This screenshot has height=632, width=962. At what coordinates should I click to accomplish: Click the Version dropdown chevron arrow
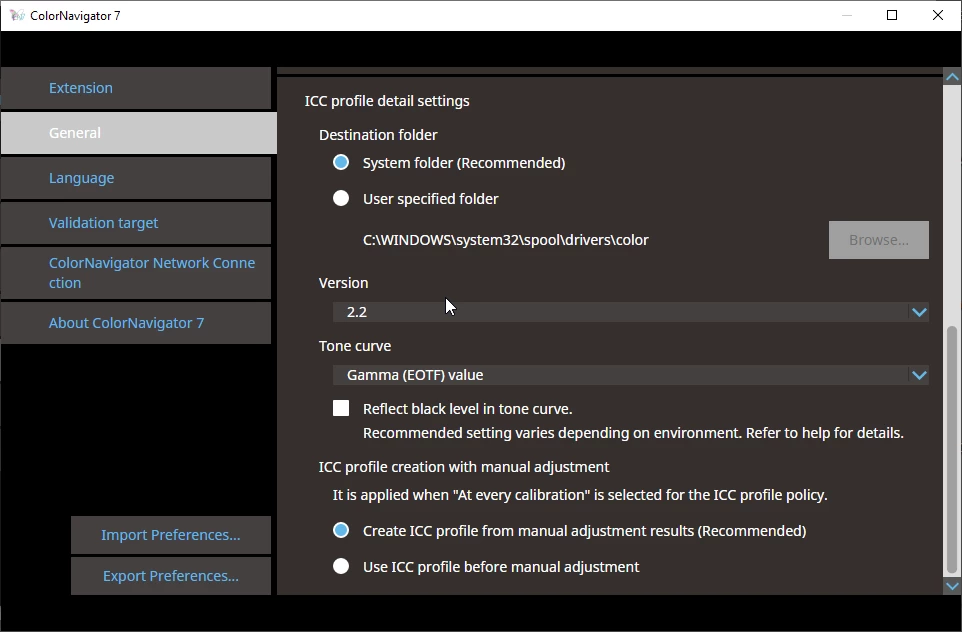pos(919,312)
